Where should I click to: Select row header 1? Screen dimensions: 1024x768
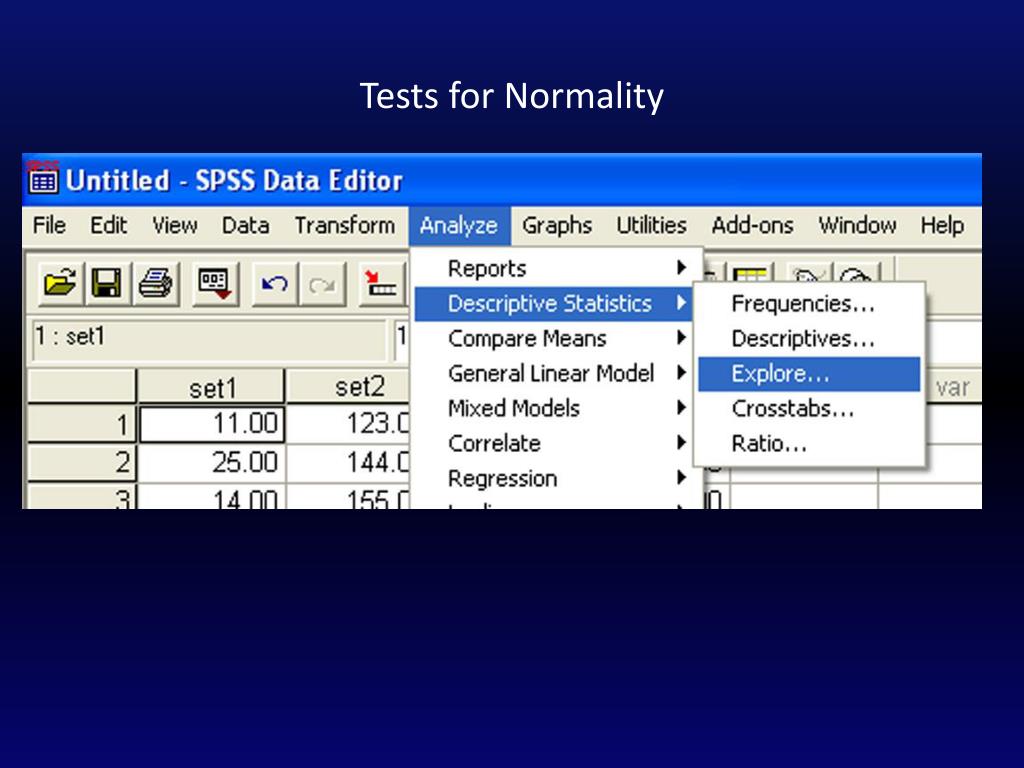pos(82,424)
